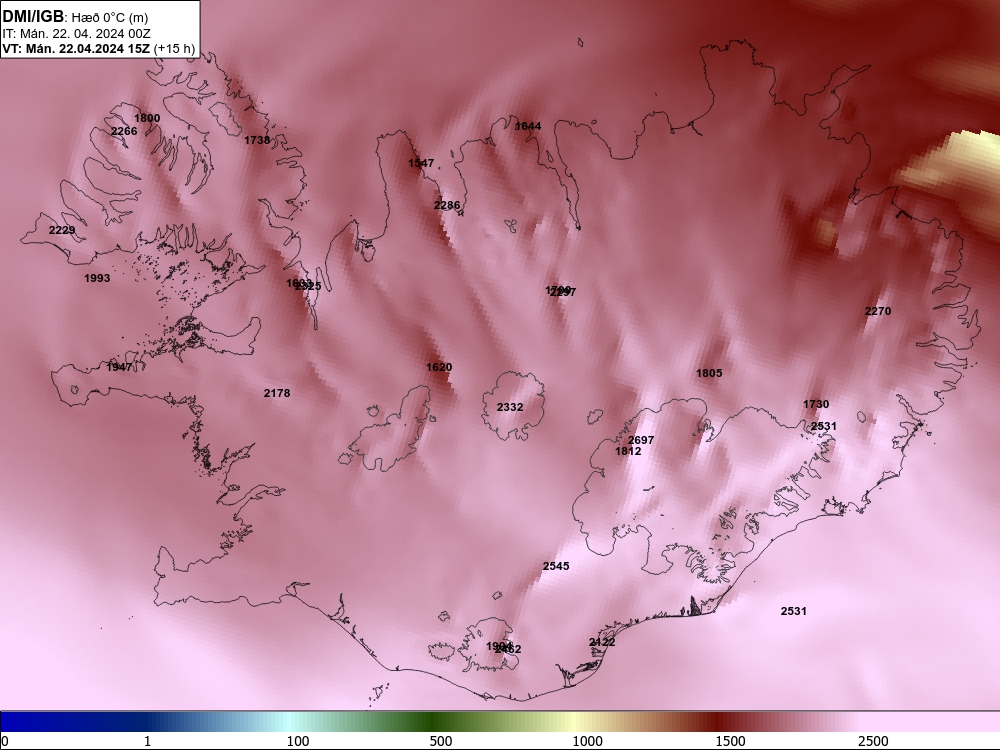
Task: Click the 2332 value inside the glacier outline
Action: (510, 408)
